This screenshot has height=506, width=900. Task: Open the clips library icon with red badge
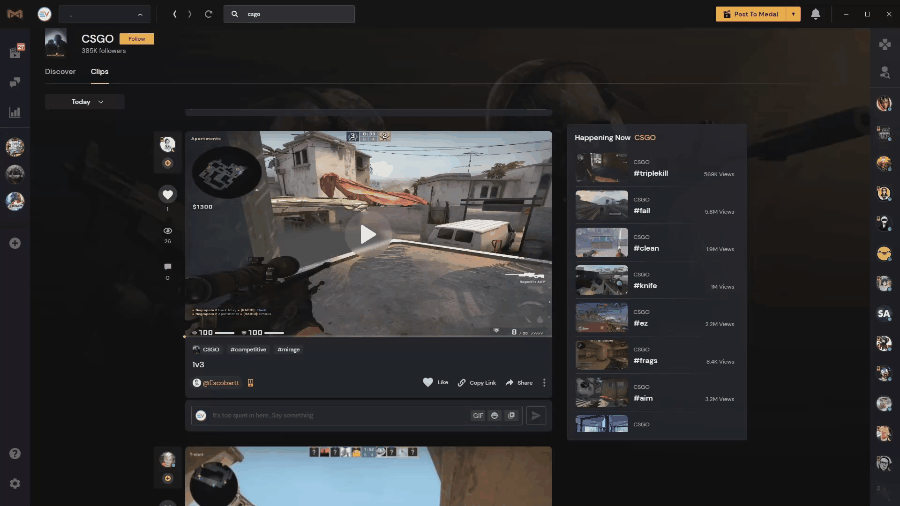[15, 52]
